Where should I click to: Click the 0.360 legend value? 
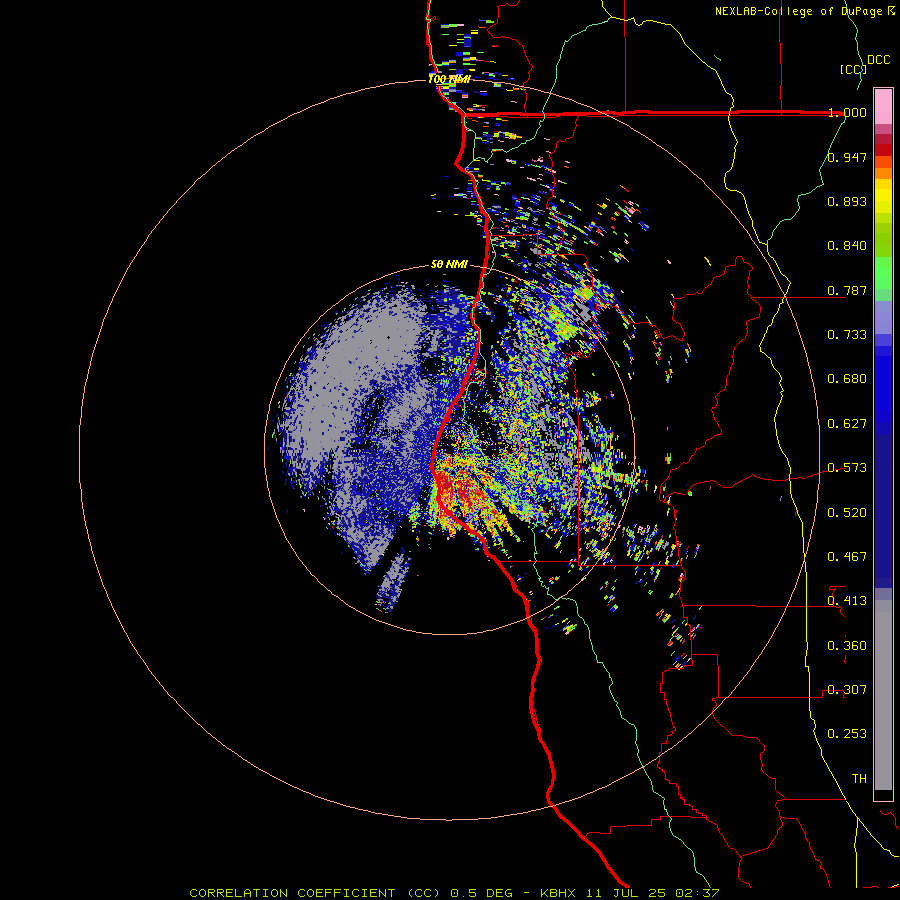click(847, 646)
